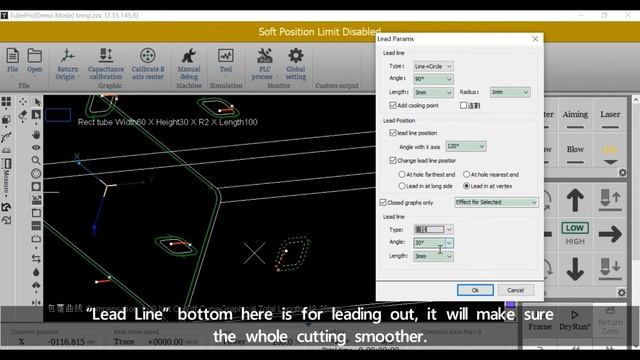The height and width of the screenshot is (360, 640).
Task: Open Angle with X axis dropdown
Action: tap(466, 146)
